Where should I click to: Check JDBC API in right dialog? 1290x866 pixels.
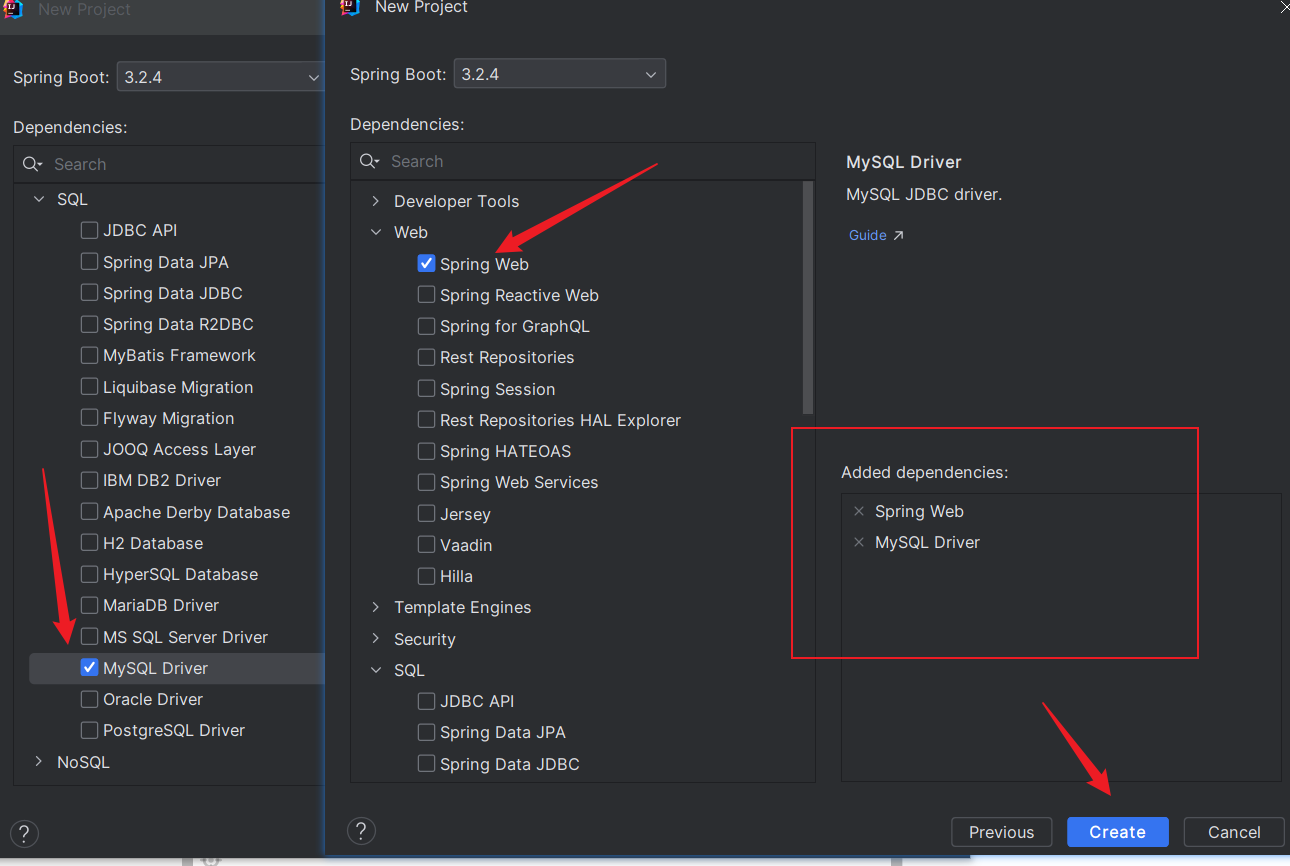(426, 701)
